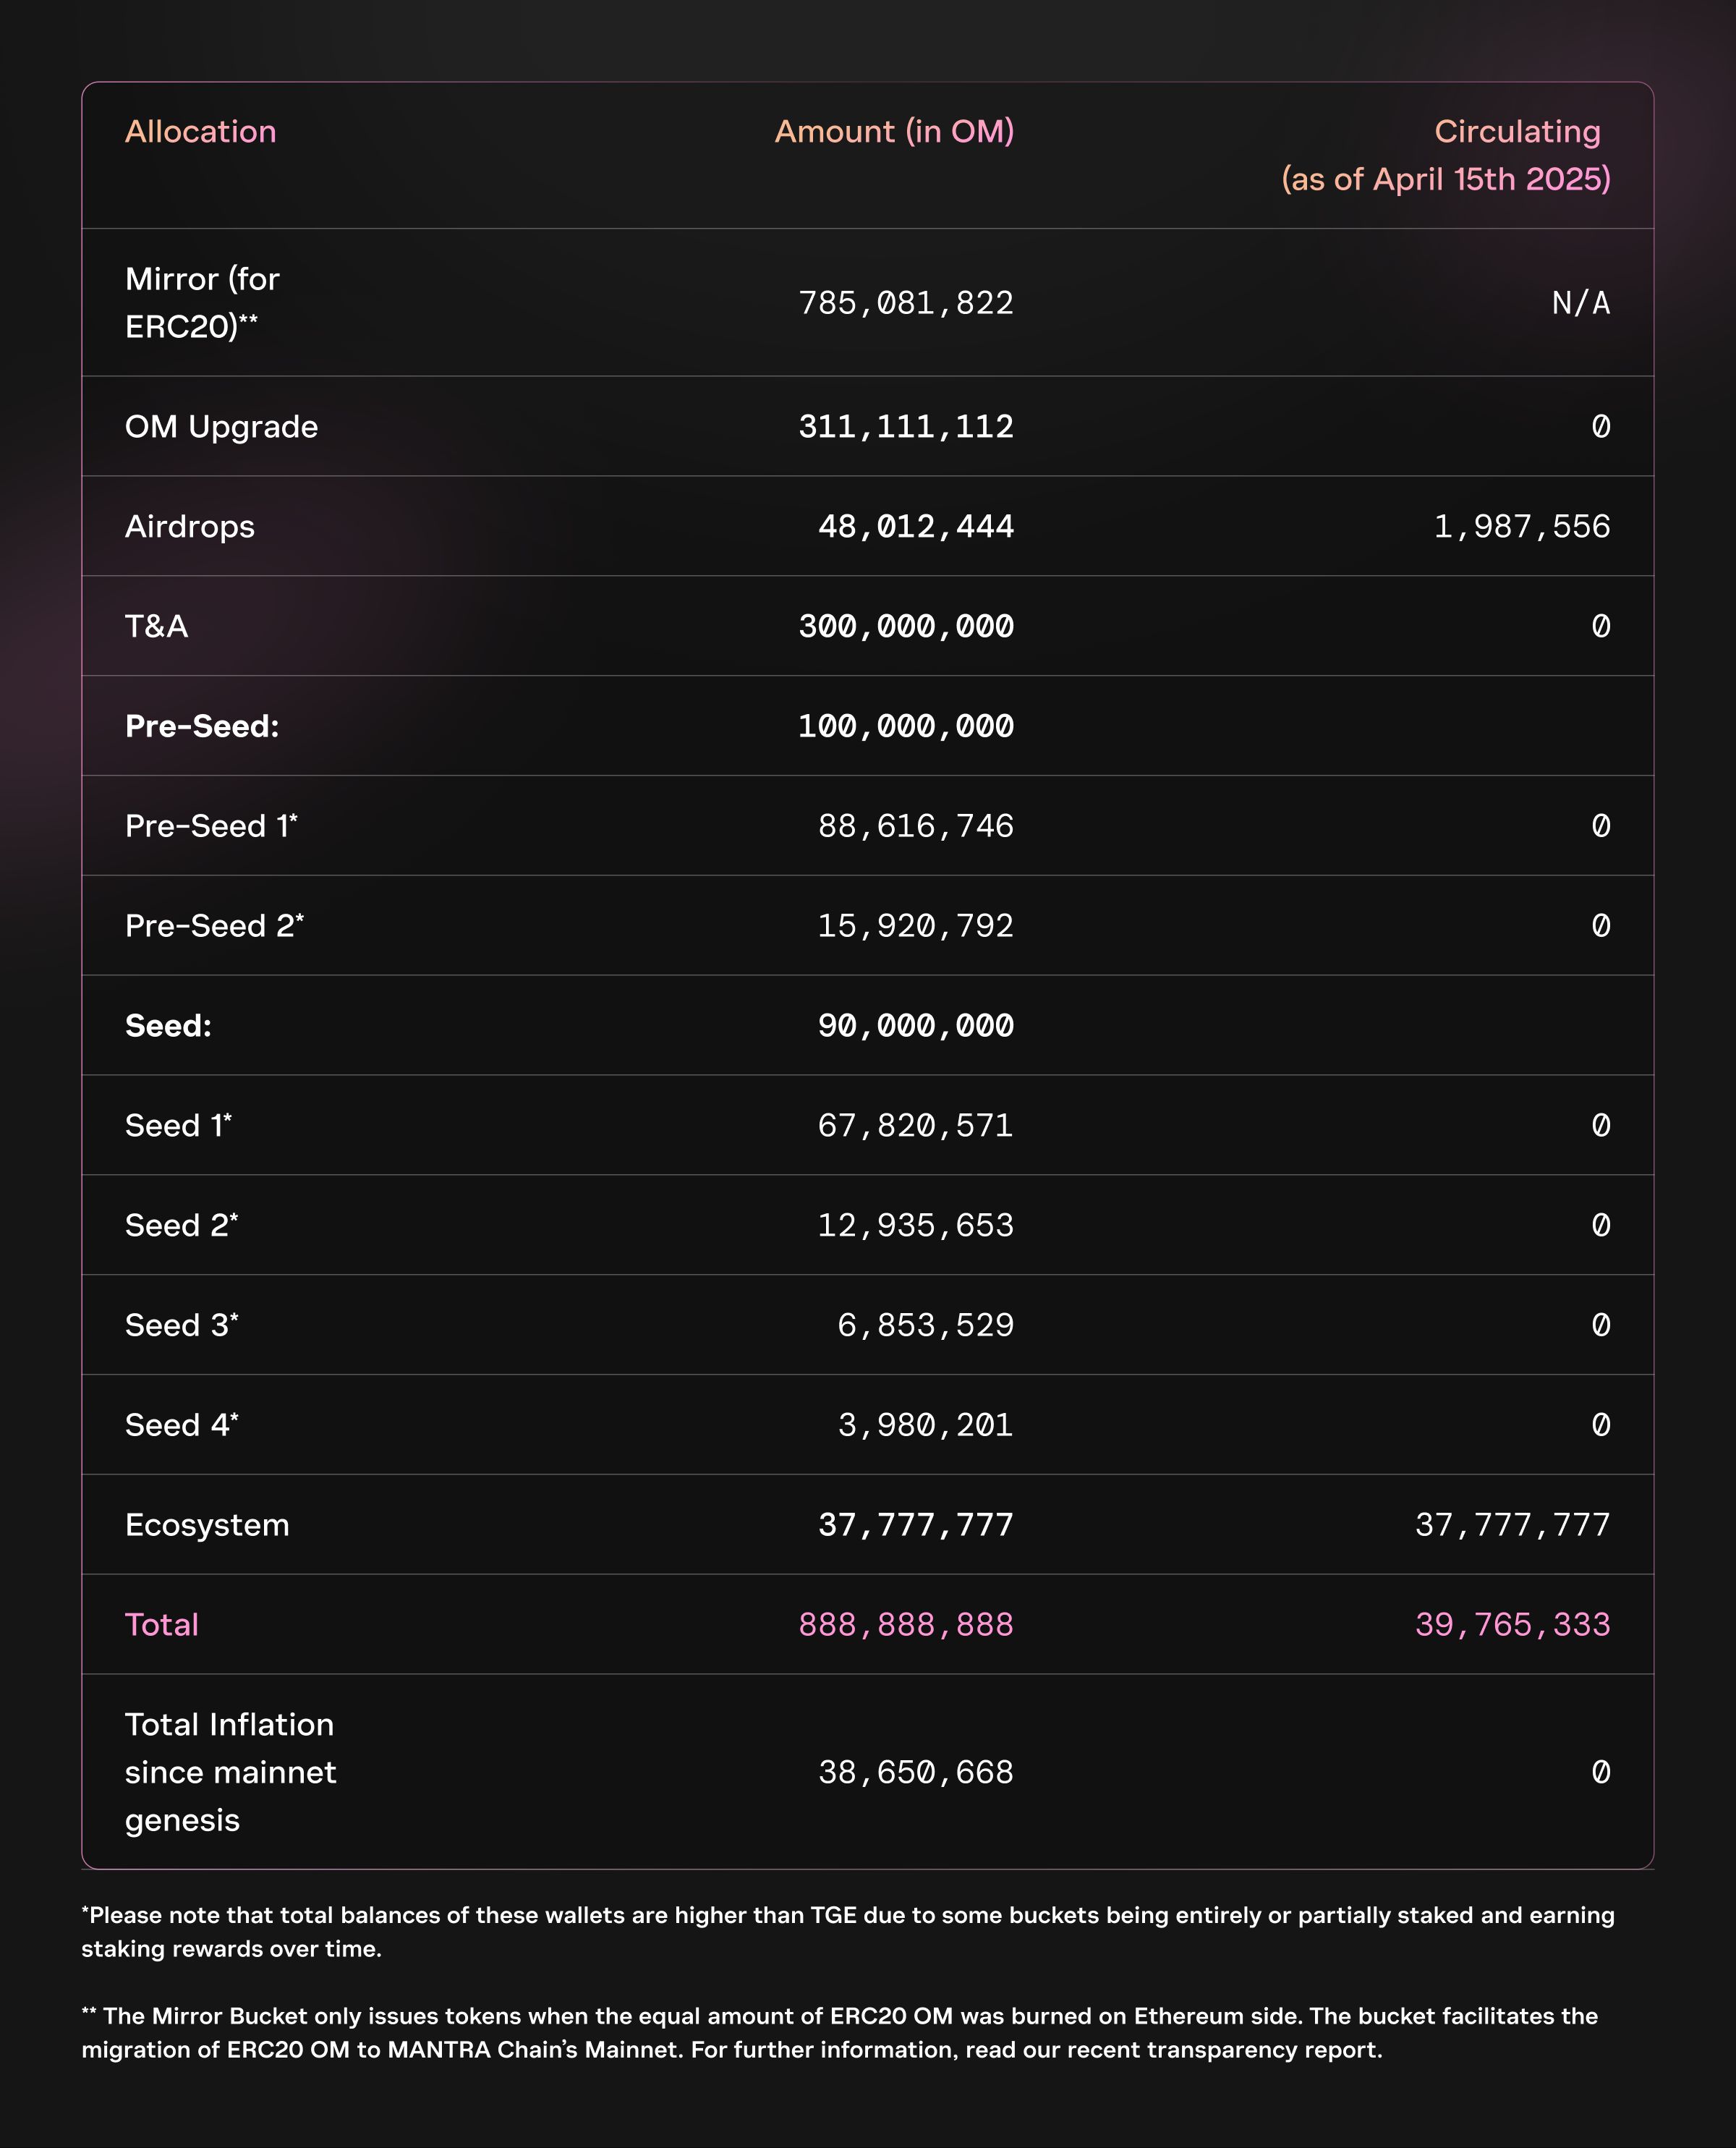Click the 785,081,822 amount value
The image size is (1736, 2148).
pos(905,303)
